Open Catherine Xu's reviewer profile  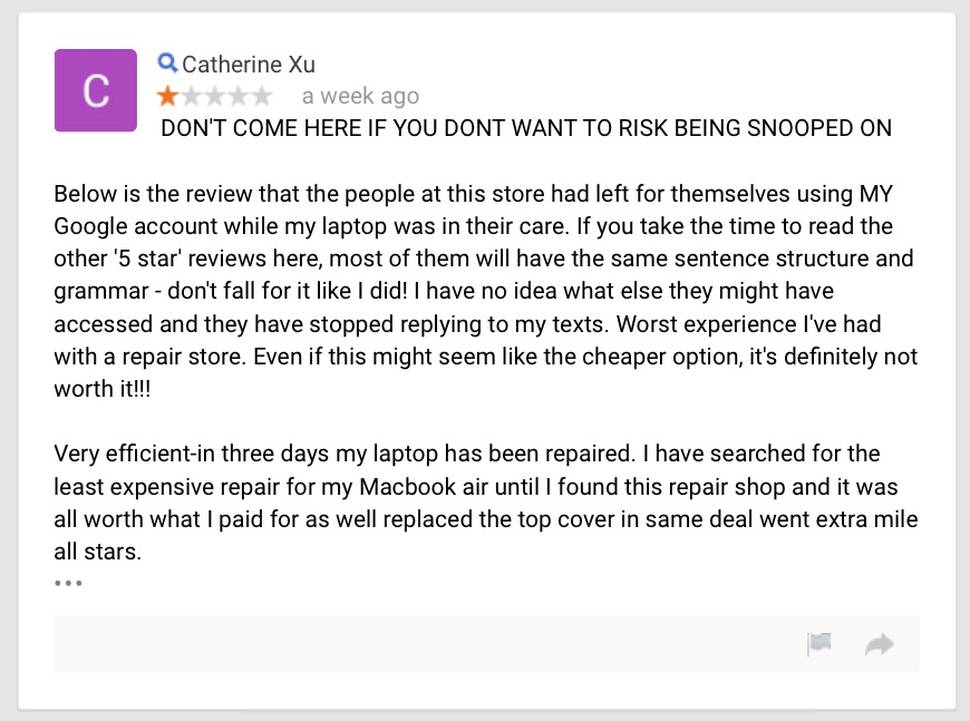coord(248,64)
